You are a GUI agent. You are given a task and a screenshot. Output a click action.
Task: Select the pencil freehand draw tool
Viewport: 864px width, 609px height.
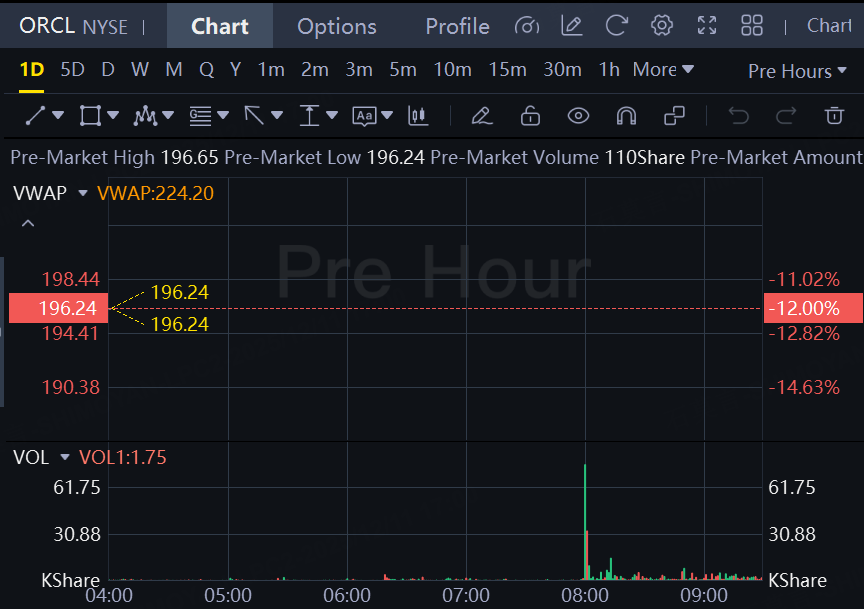482,116
